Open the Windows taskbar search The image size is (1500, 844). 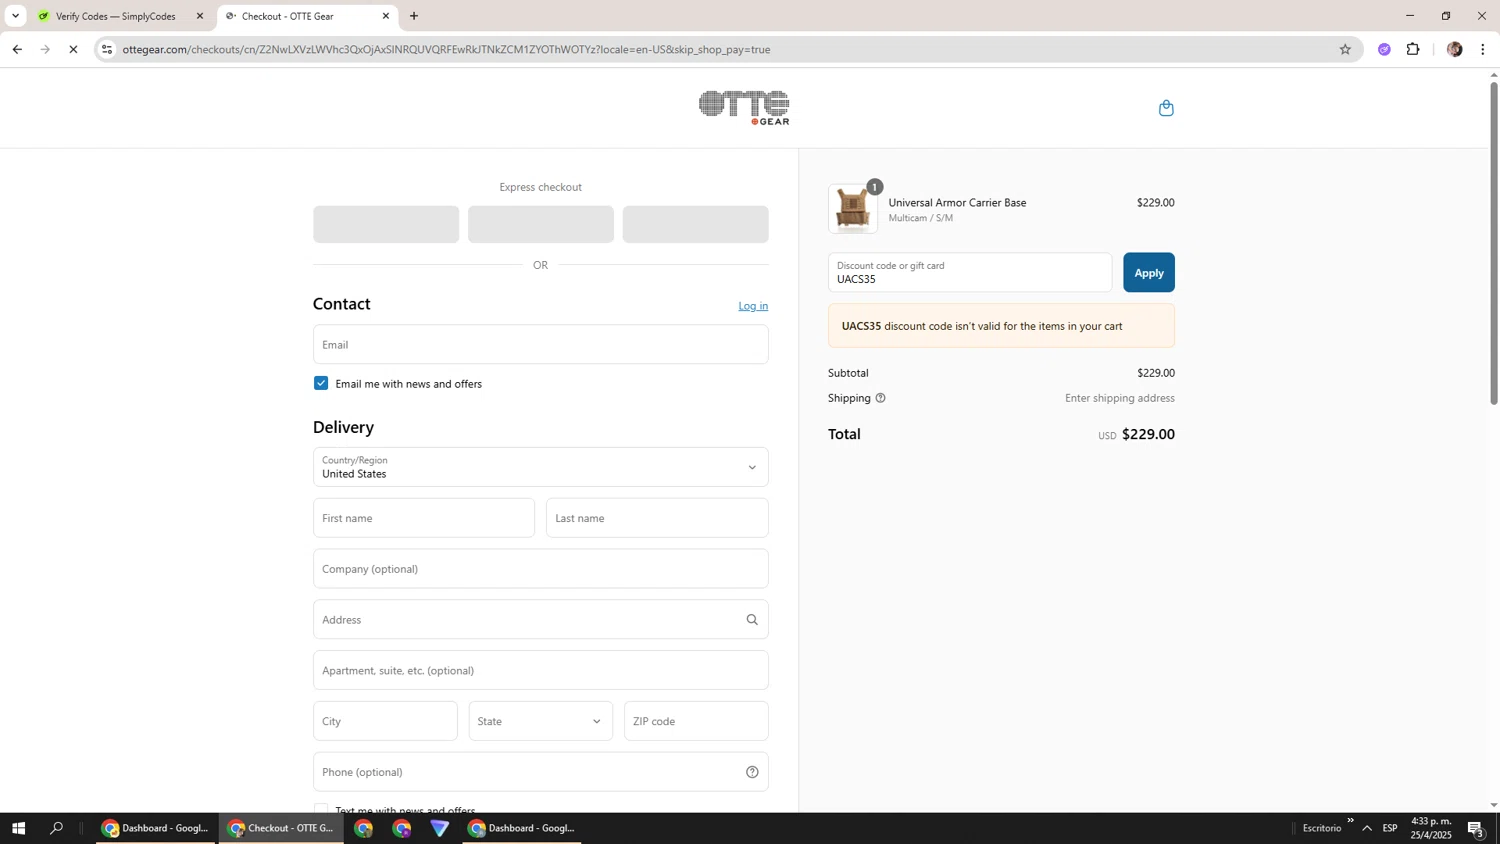(57, 828)
